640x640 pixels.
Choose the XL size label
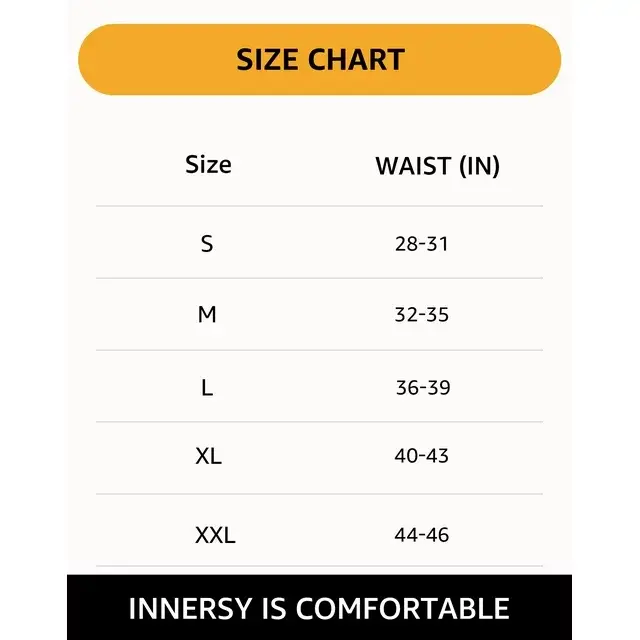click(208, 456)
